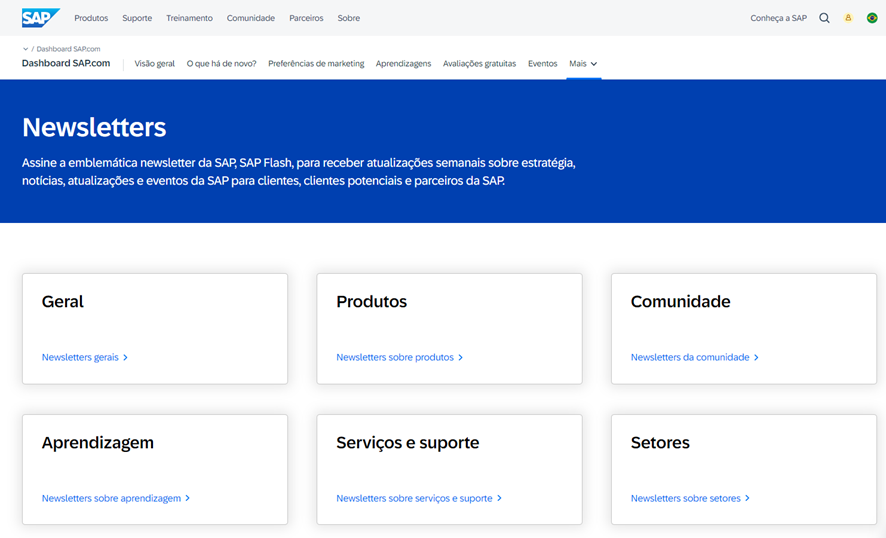Screen dimensions: 886x538
Task: Open the Produtos top menu
Action: (91, 18)
